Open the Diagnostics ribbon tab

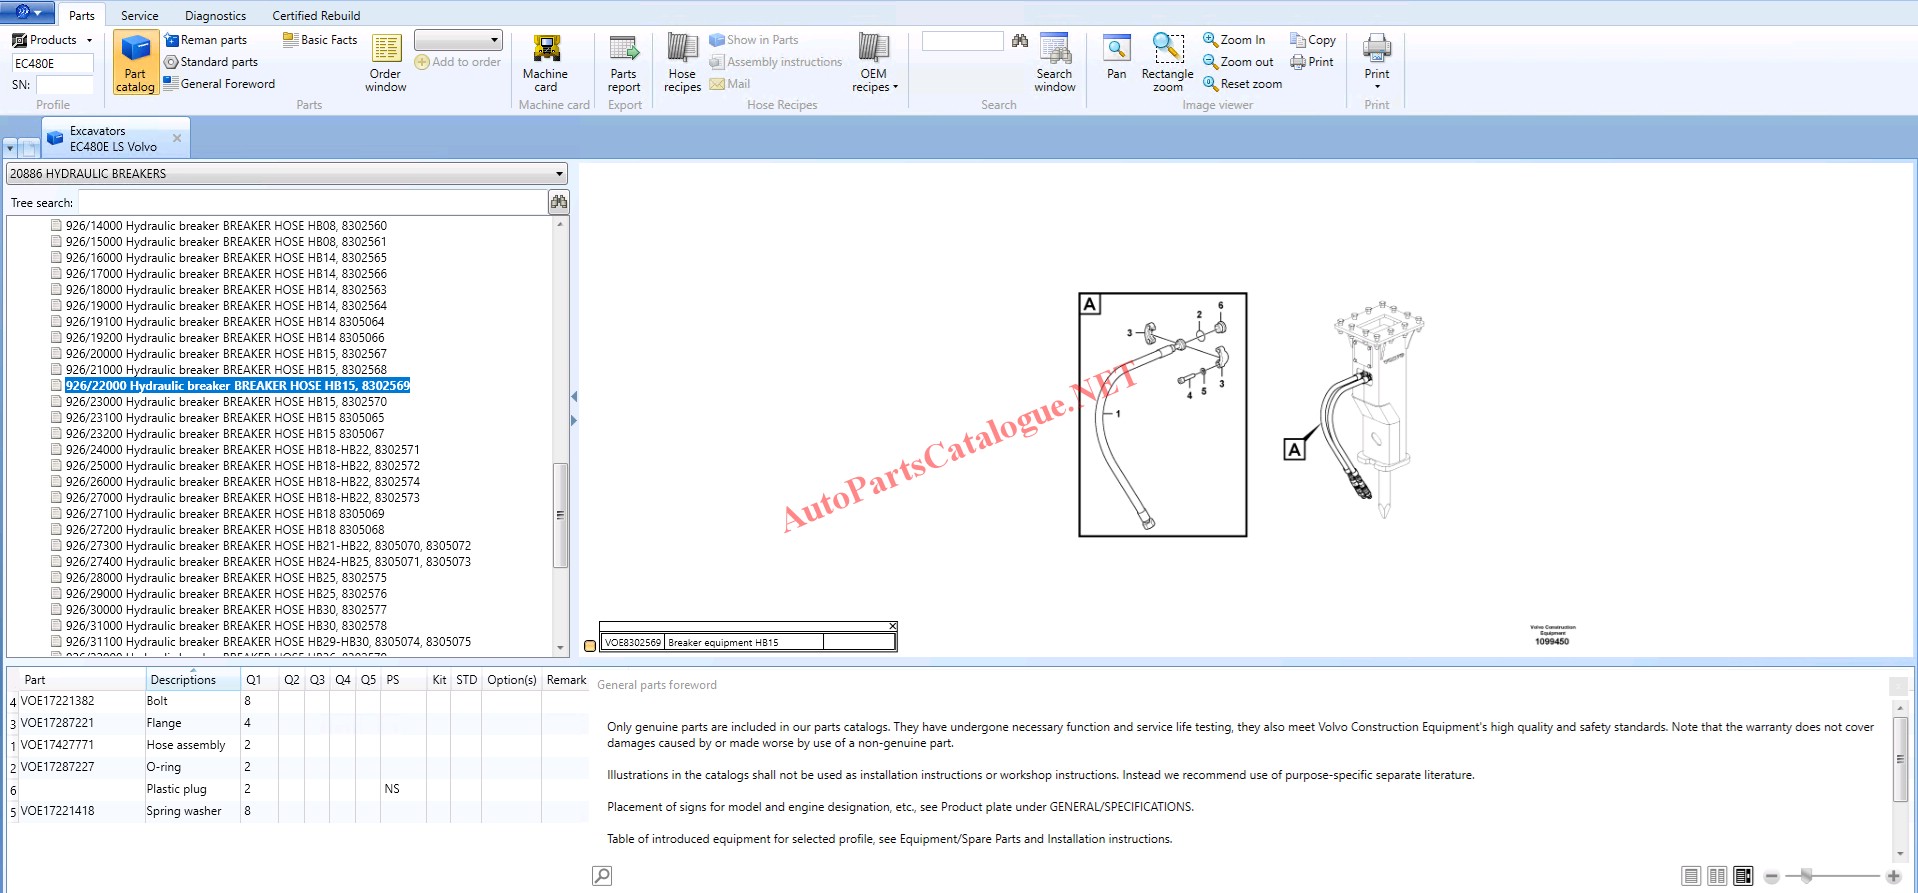(x=215, y=15)
